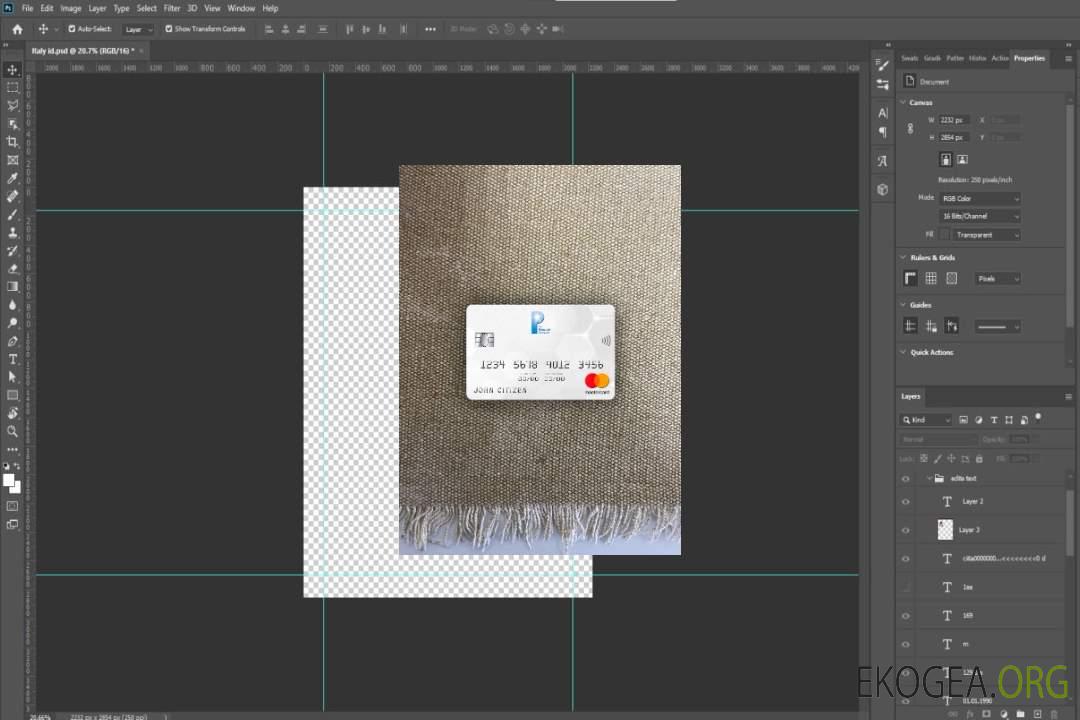Pick the Horizontal Type tool

[13, 359]
